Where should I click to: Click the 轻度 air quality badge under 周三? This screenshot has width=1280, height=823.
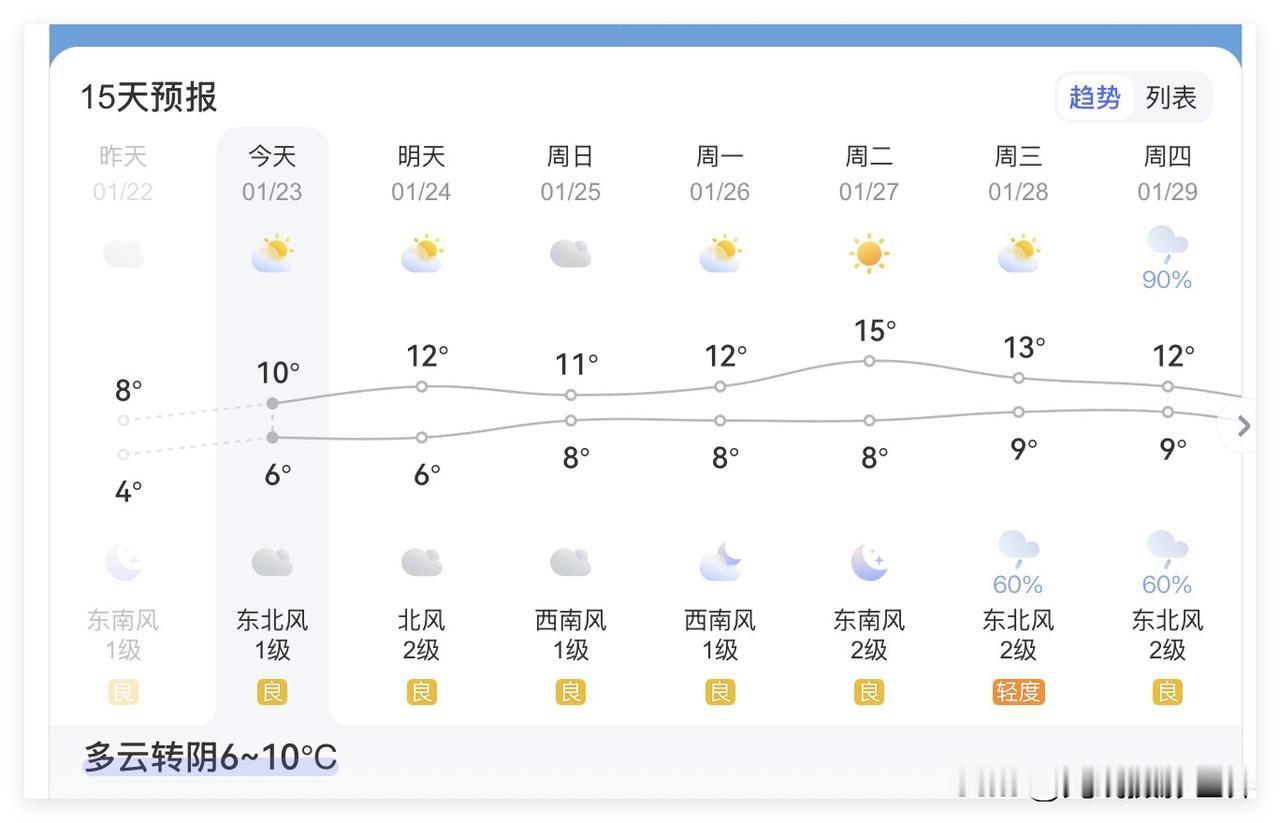pos(1017,690)
